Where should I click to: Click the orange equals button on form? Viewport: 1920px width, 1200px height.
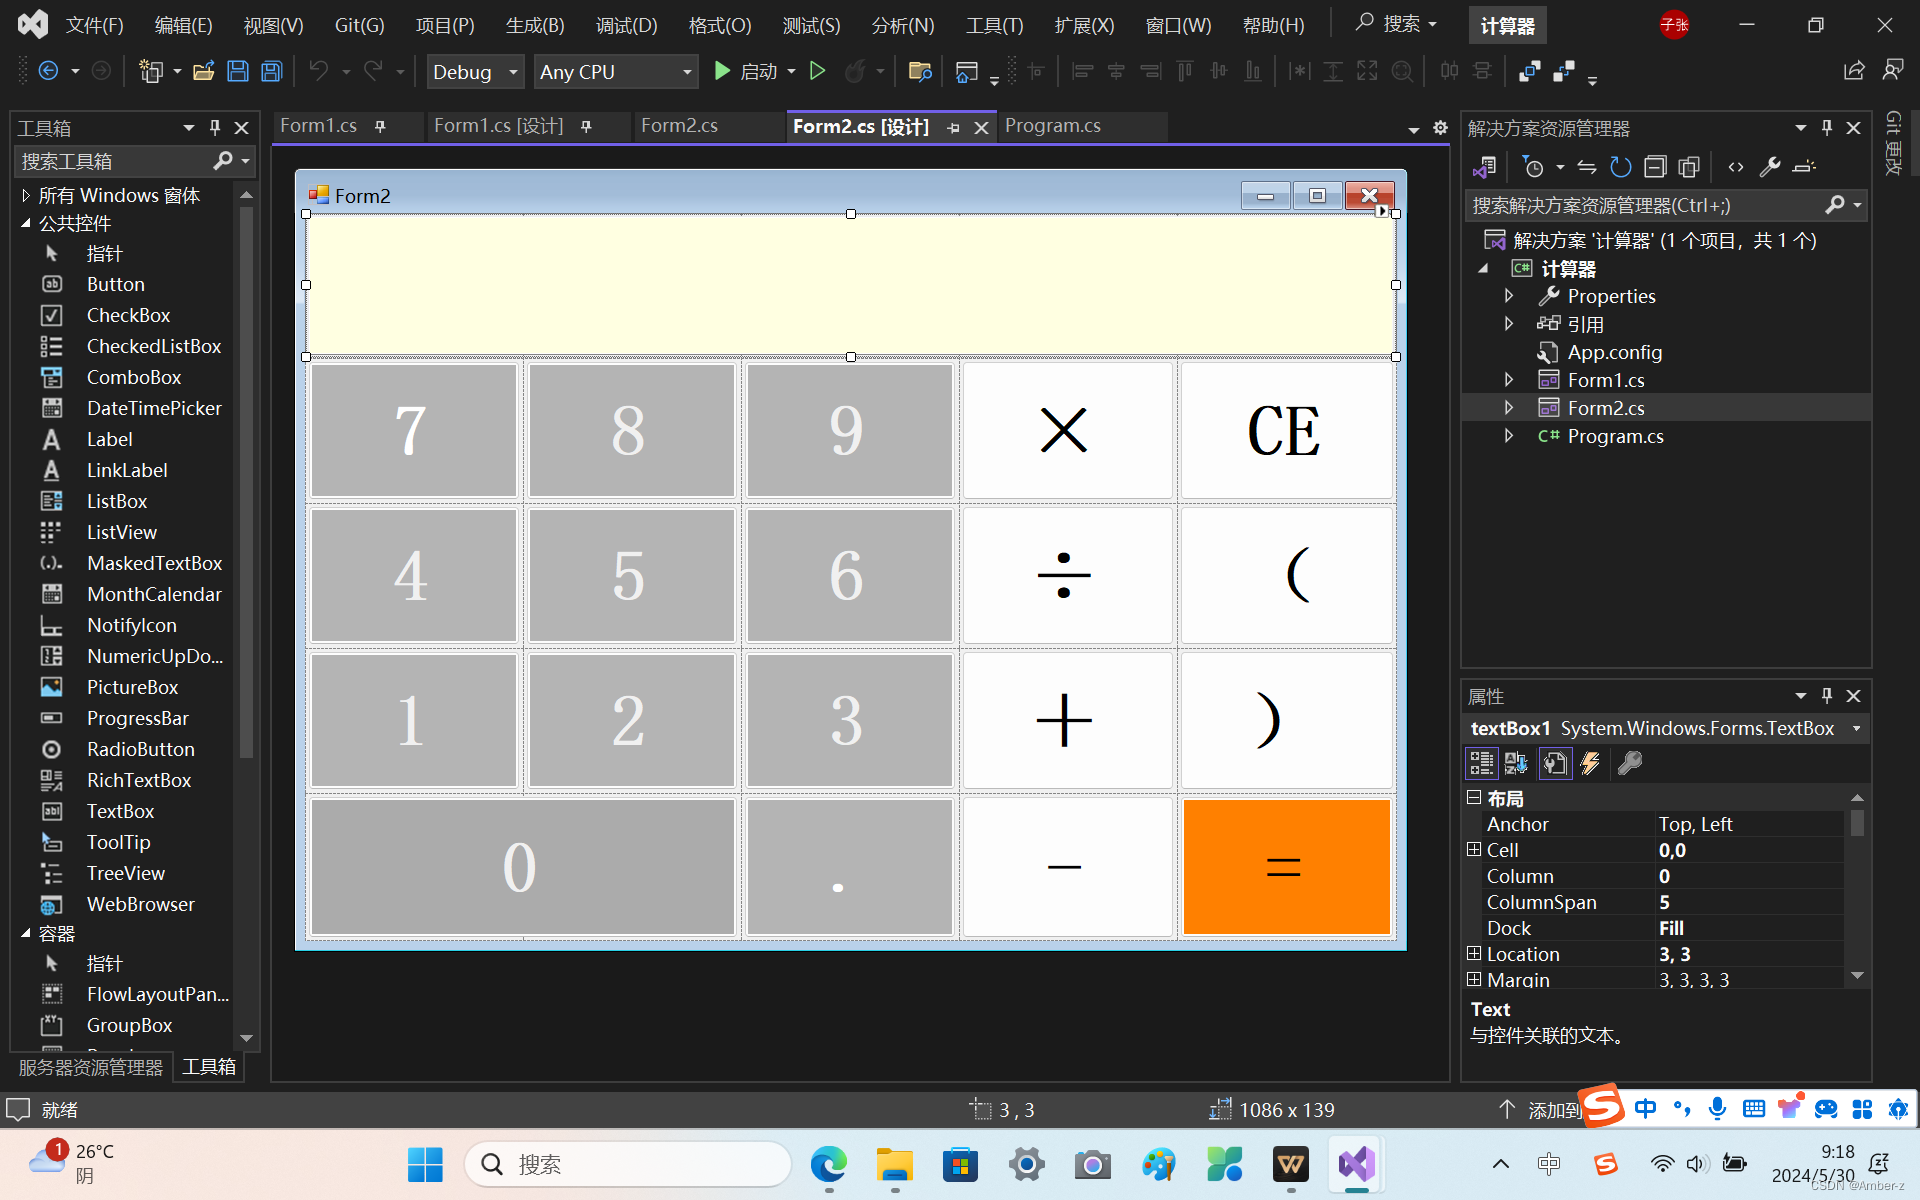pyautogui.click(x=1285, y=866)
